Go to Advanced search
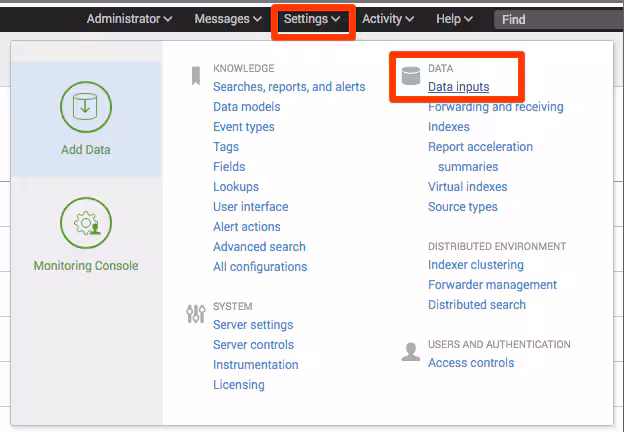This screenshot has height=432, width=624. pyautogui.click(x=259, y=247)
